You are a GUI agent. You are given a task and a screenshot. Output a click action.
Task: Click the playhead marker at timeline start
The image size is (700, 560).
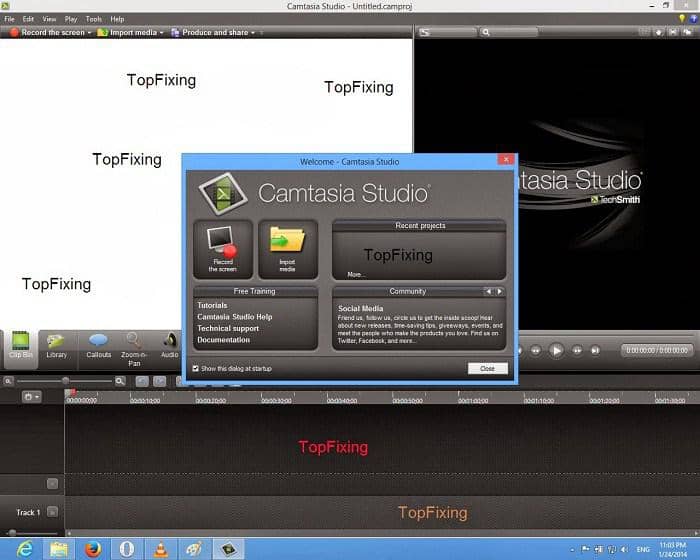[x=70, y=393]
